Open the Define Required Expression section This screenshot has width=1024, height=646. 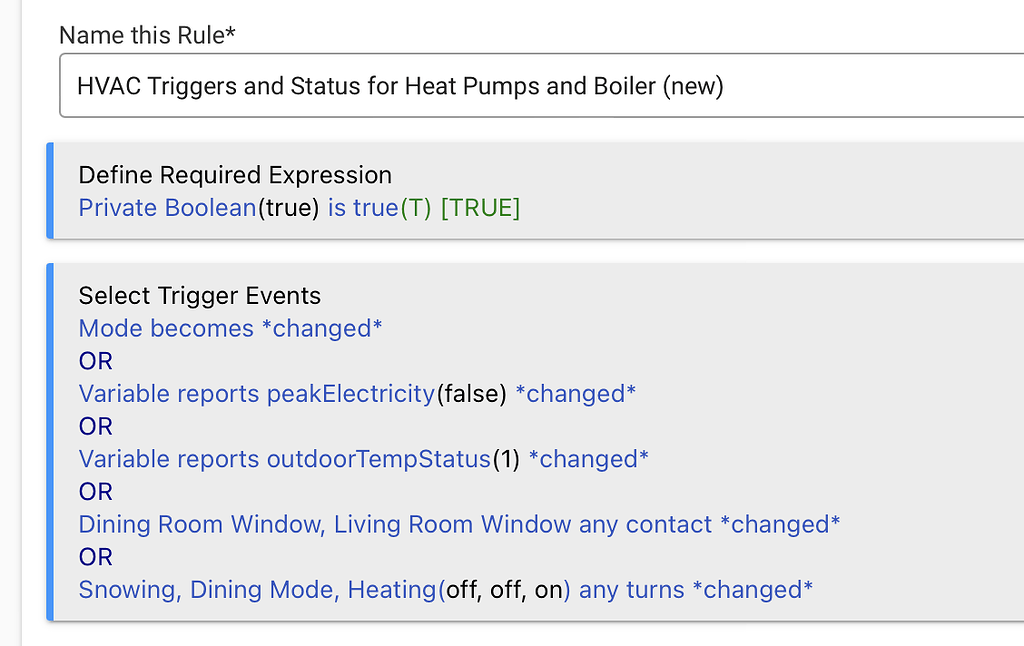tap(235, 175)
